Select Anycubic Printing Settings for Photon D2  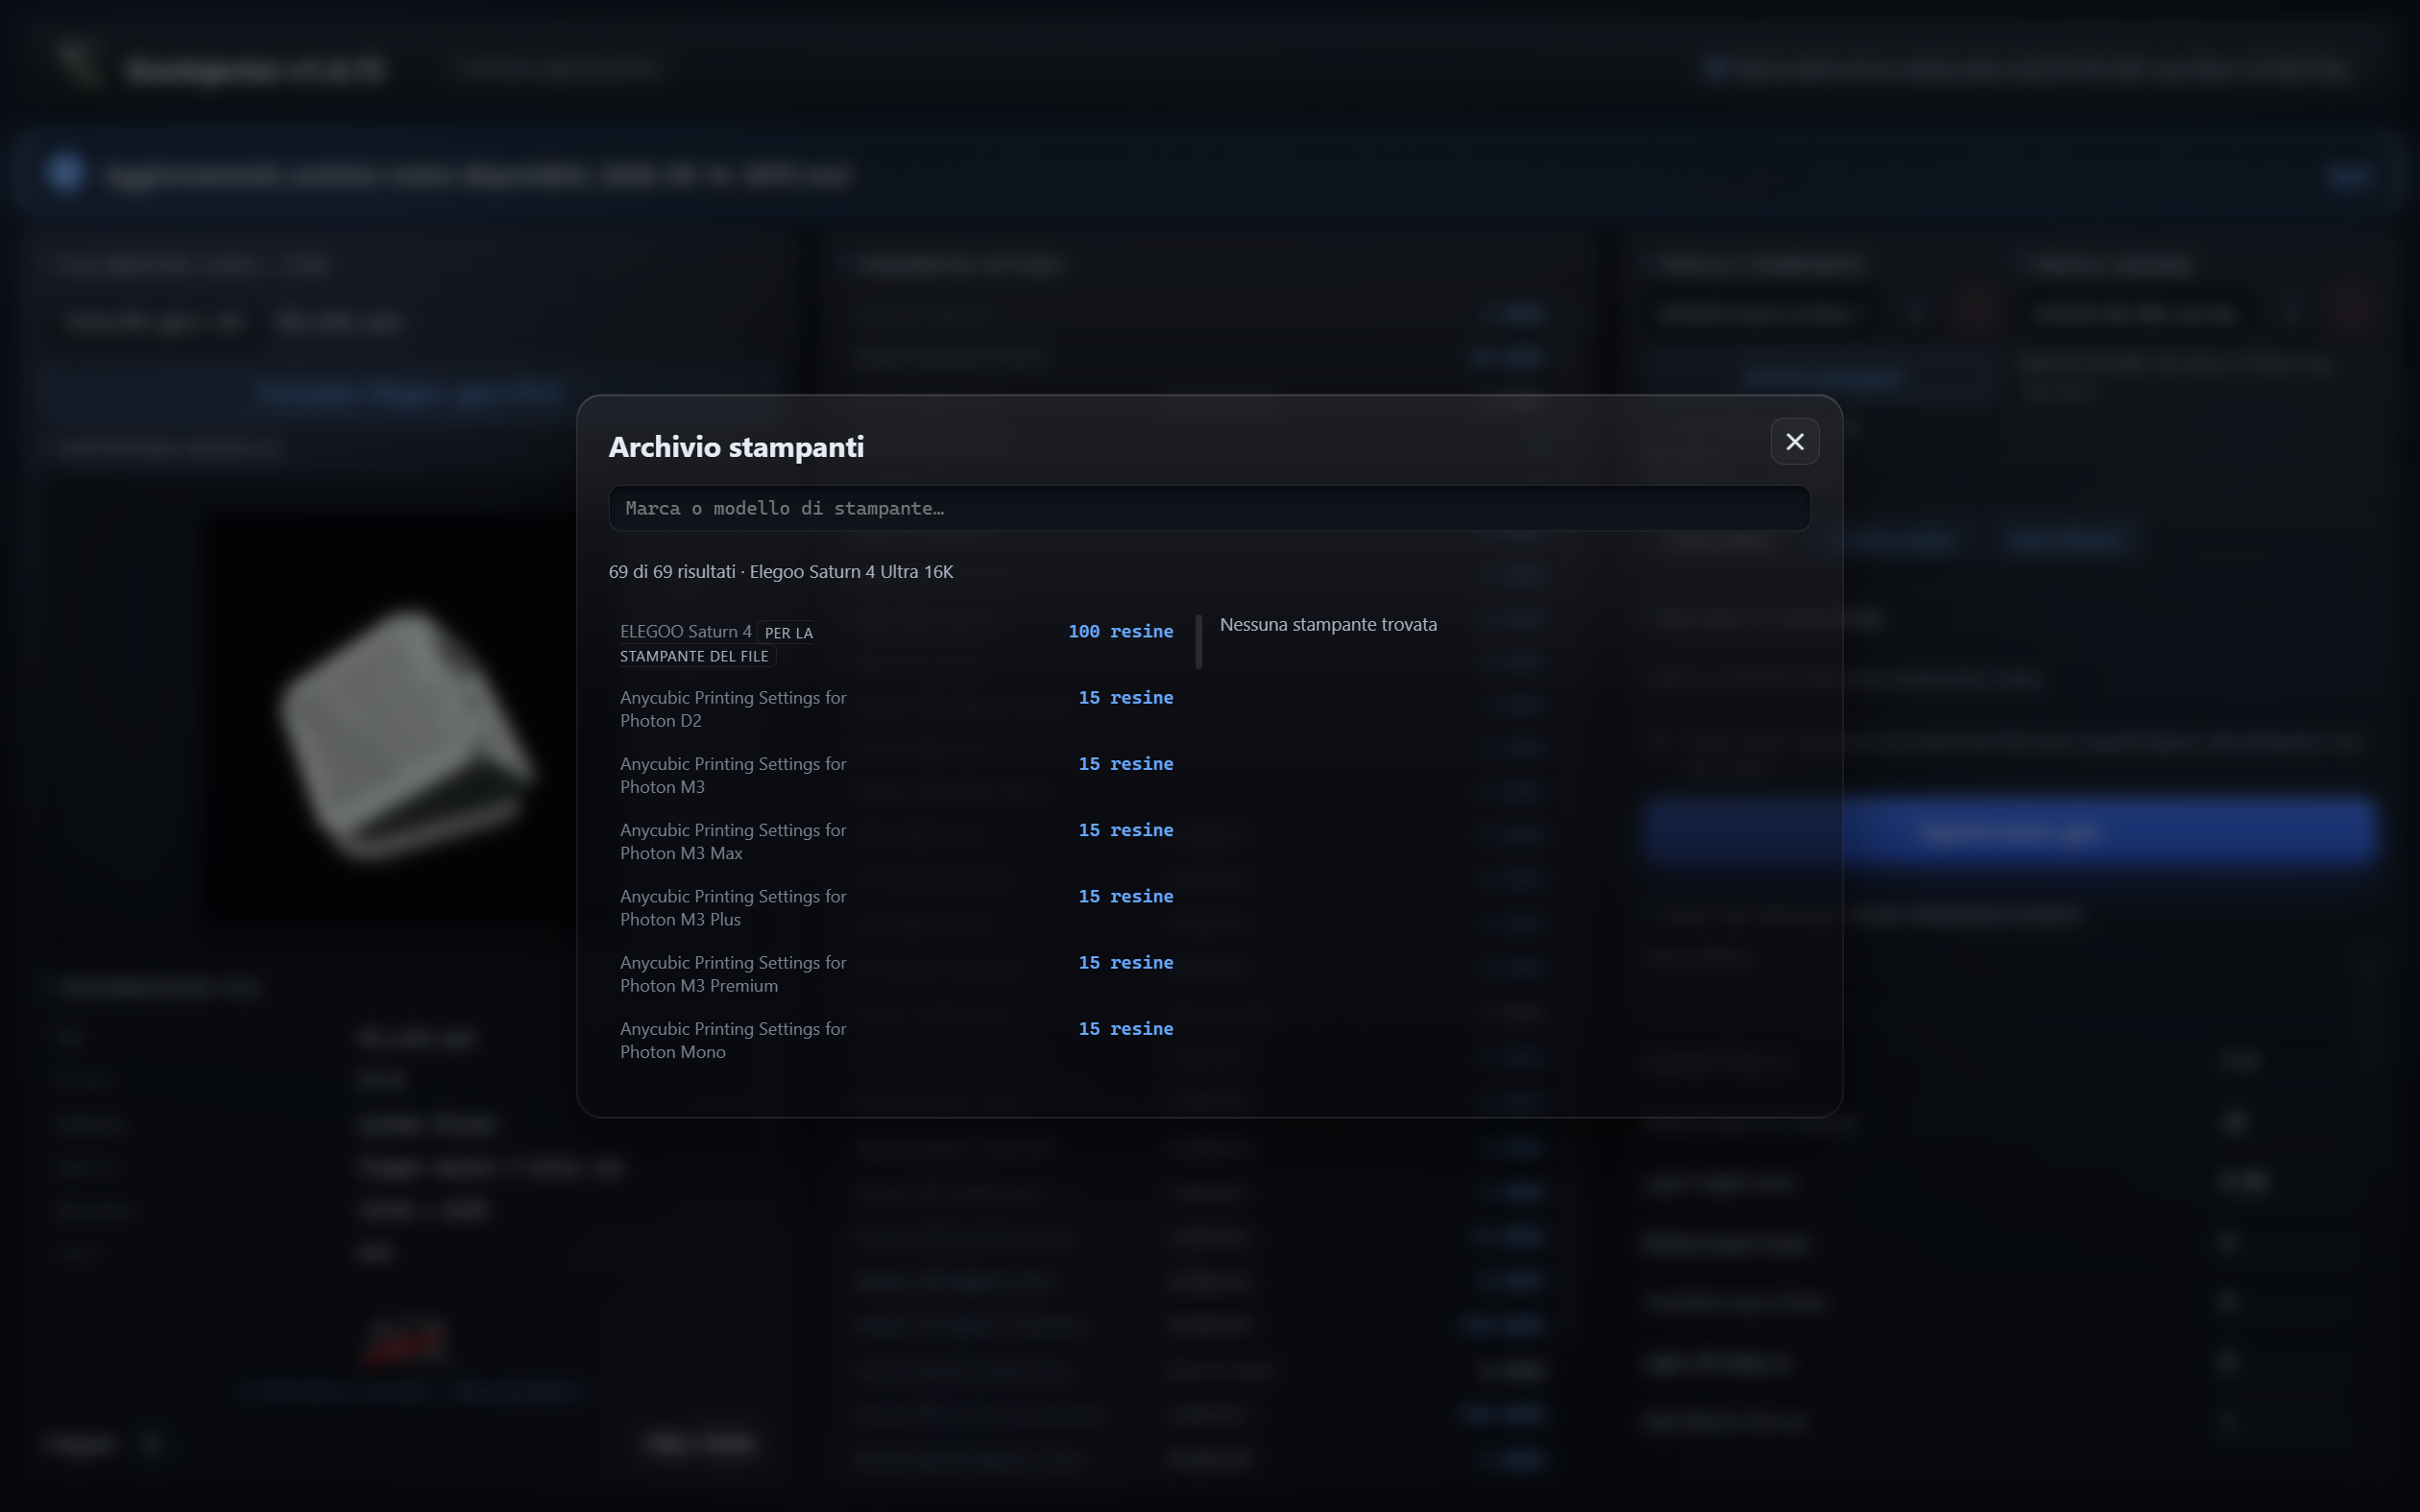(x=896, y=709)
